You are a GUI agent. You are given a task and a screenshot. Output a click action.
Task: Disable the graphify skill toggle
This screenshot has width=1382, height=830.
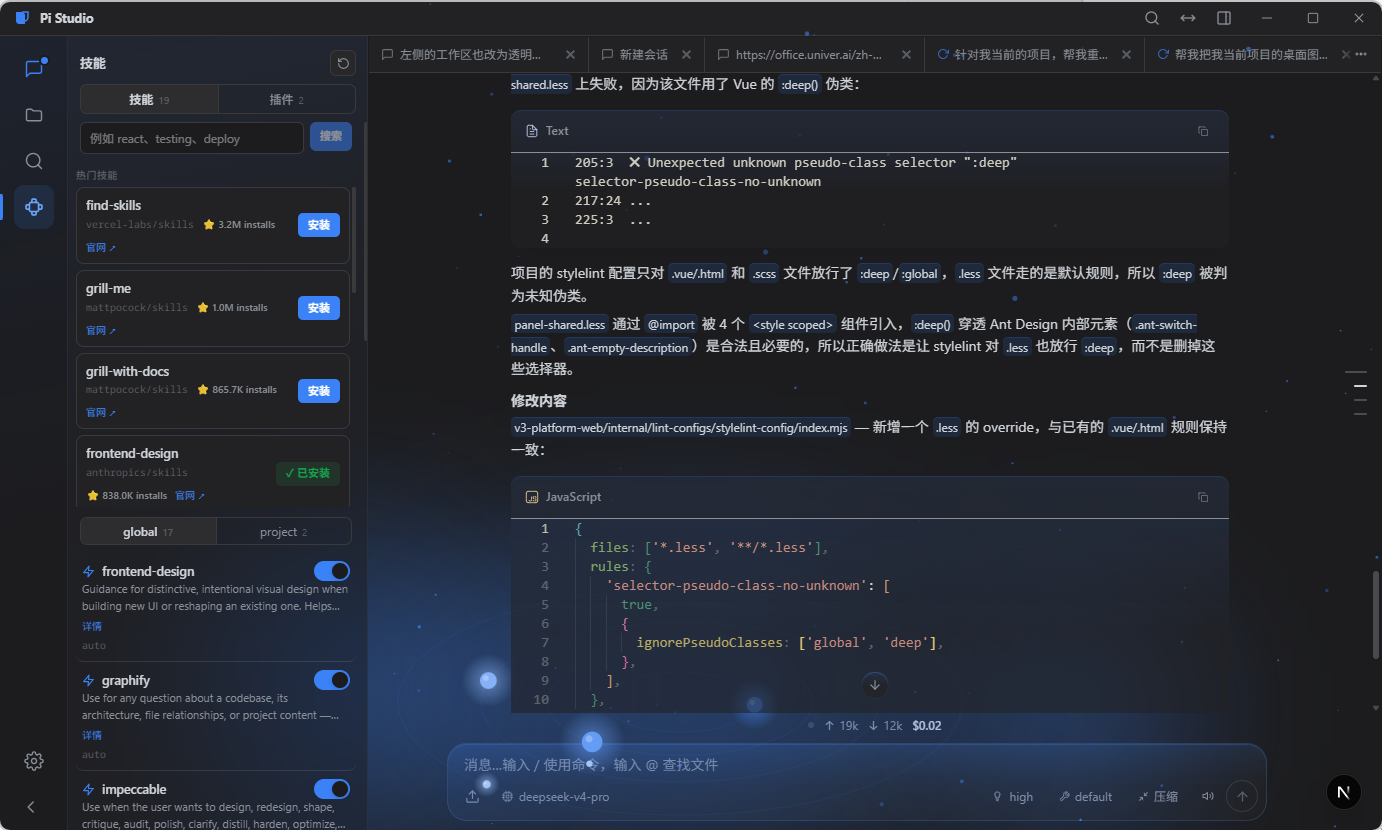332,680
